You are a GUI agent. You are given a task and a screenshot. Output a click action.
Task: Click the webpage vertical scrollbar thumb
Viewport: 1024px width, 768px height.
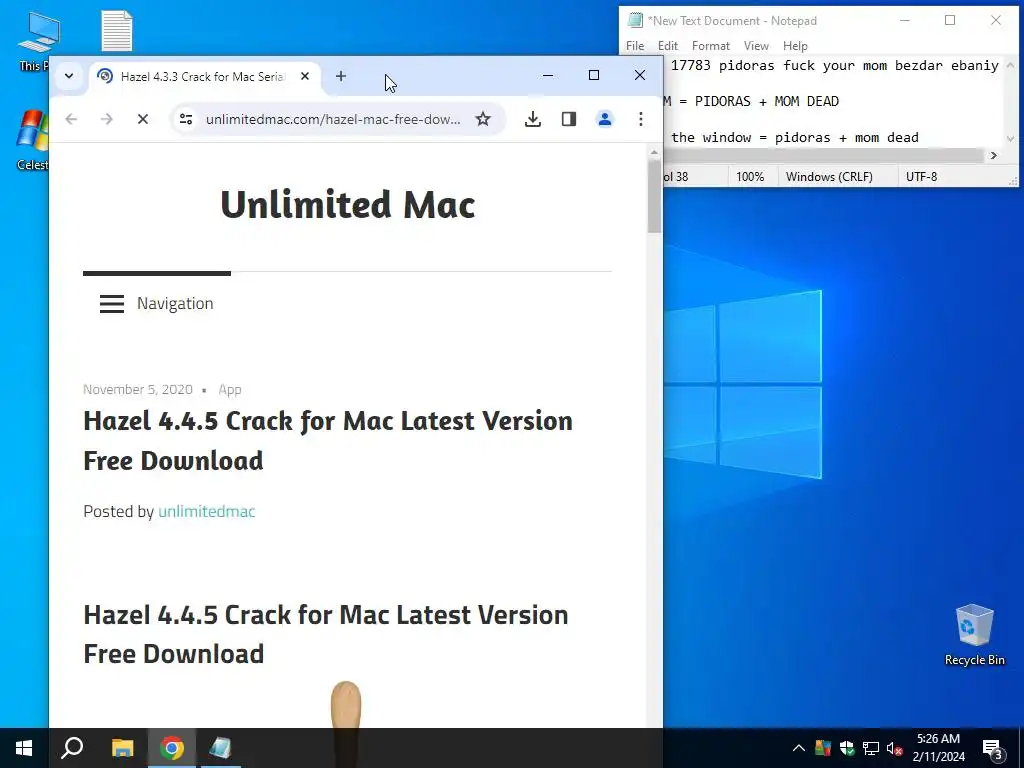coord(654,195)
